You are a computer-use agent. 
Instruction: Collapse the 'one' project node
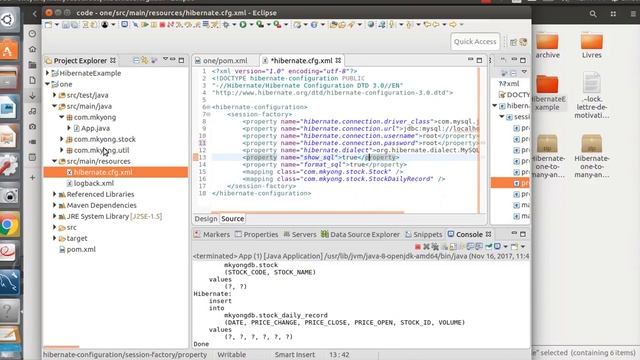coord(47,84)
